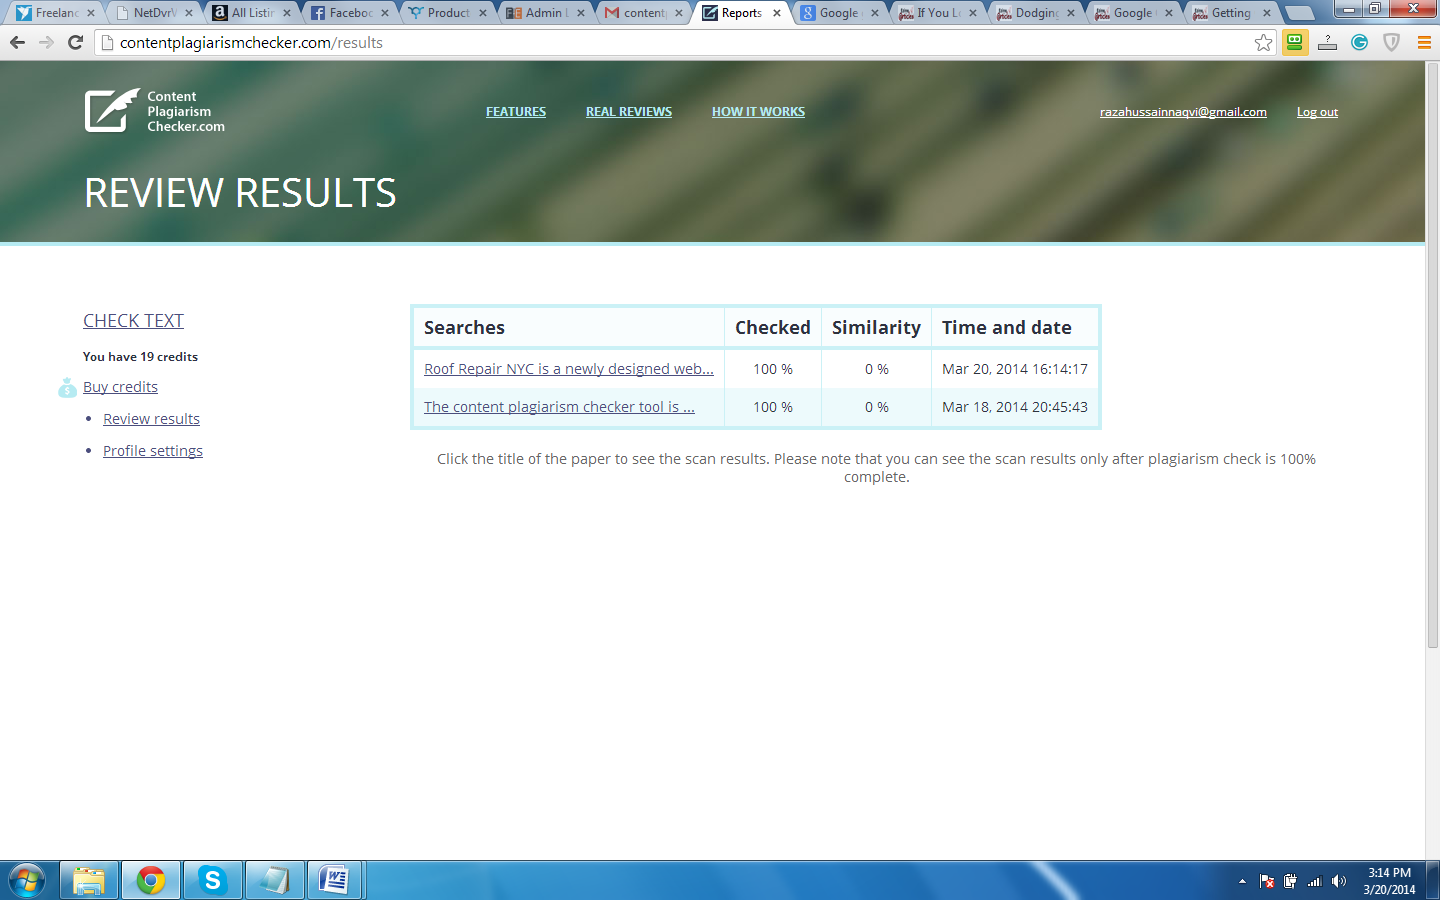The image size is (1440, 900).
Task: Open Skype from the taskbar
Action: point(212,880)
